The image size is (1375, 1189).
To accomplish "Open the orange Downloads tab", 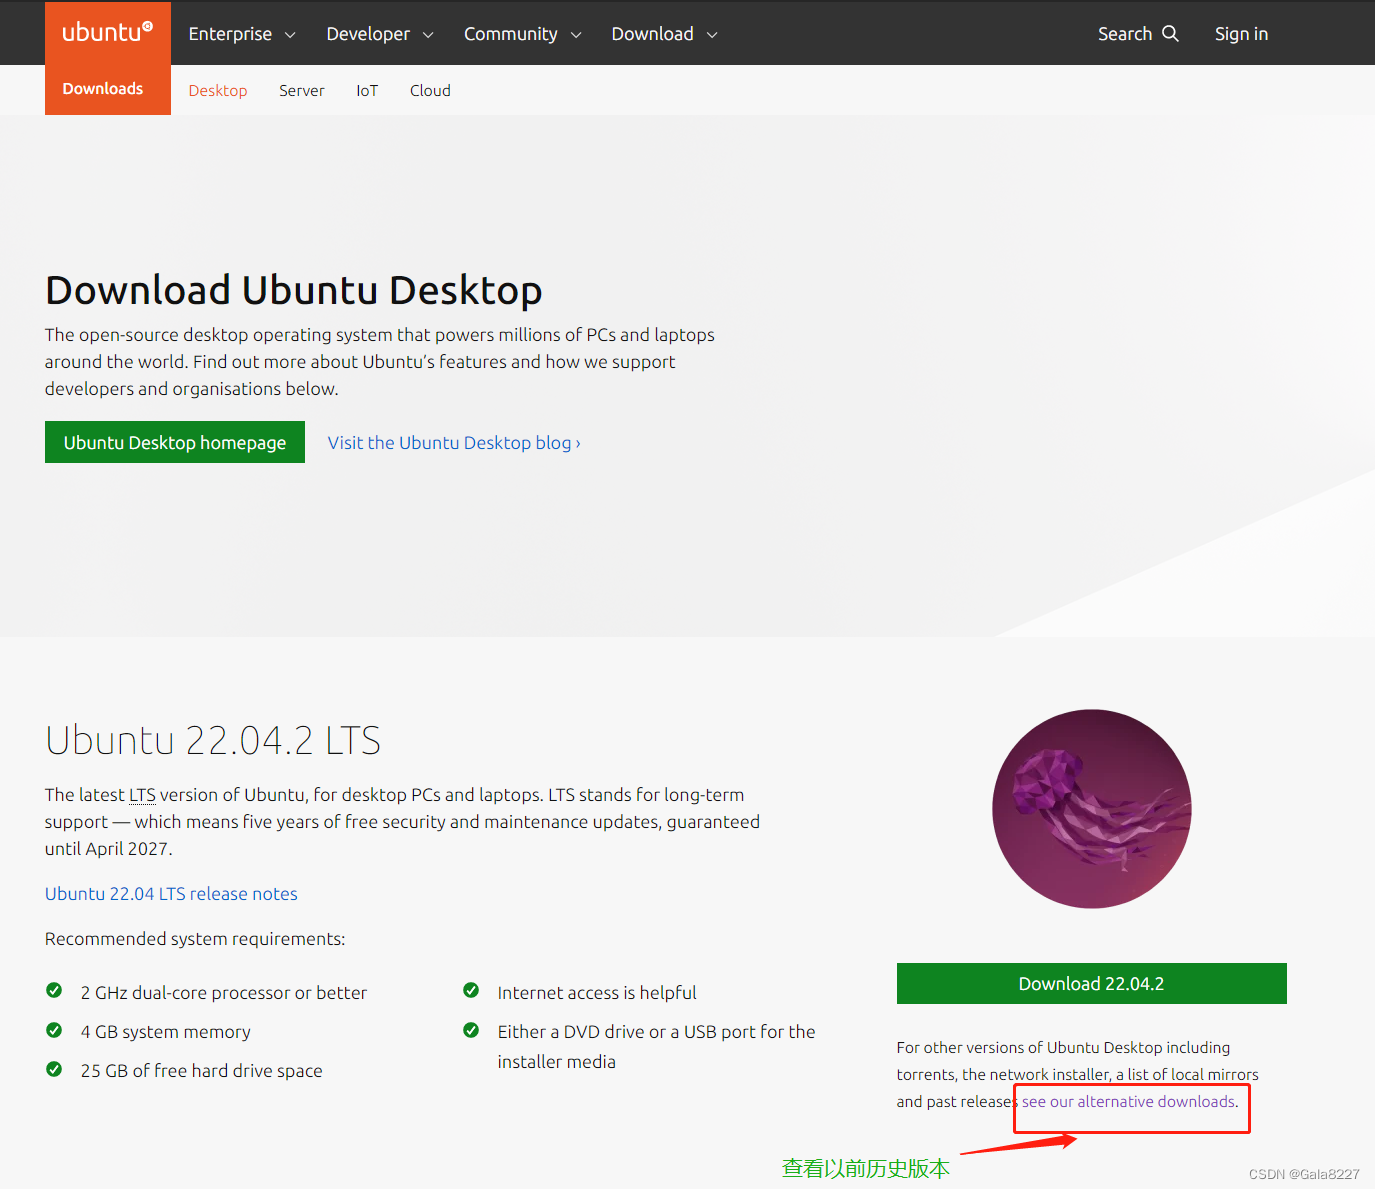I will 108,89.
